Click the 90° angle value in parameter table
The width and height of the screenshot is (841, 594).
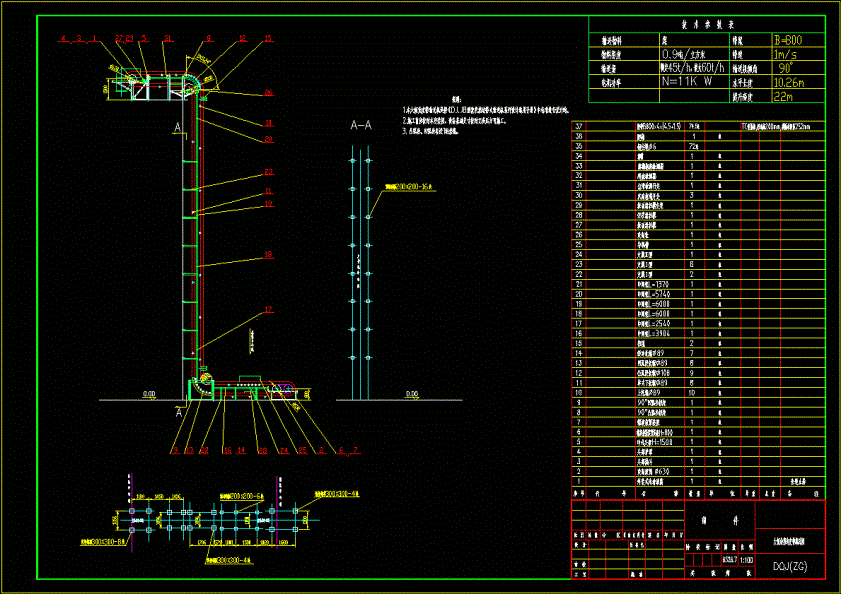click(x=785, y=68)
